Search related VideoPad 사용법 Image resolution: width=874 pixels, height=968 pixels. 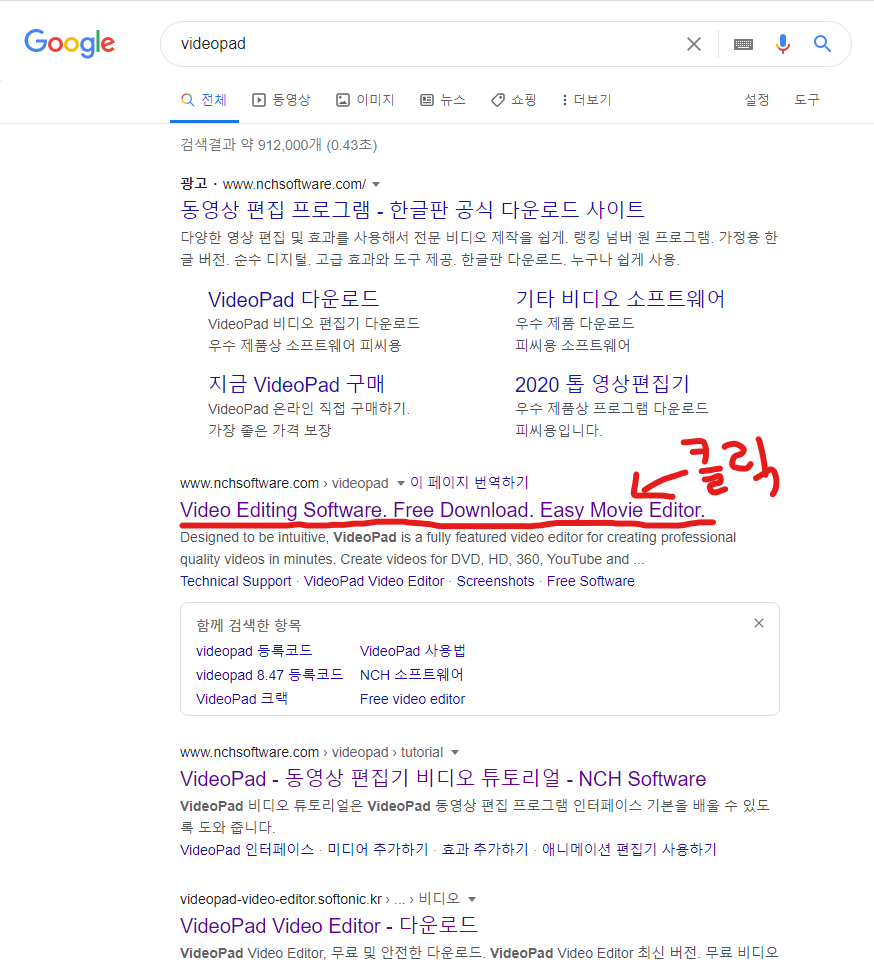pos(412,651)
